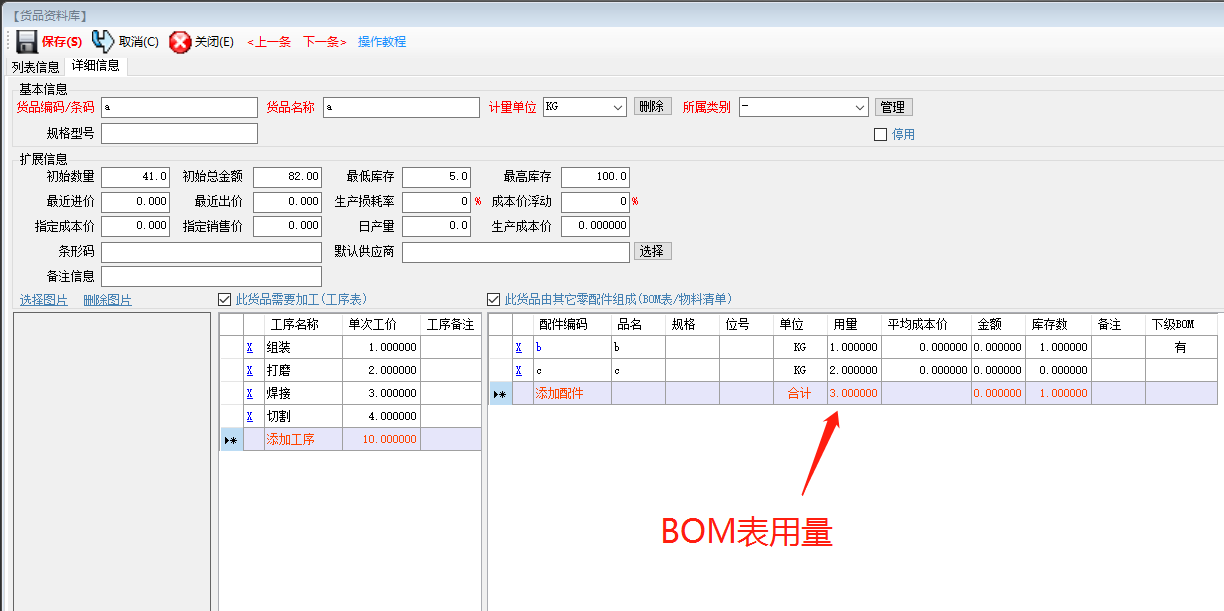The width and height of the screenshot is (1224, 611).
Task: Click the 关闭(E) close icon
Action: coord(180,42)
